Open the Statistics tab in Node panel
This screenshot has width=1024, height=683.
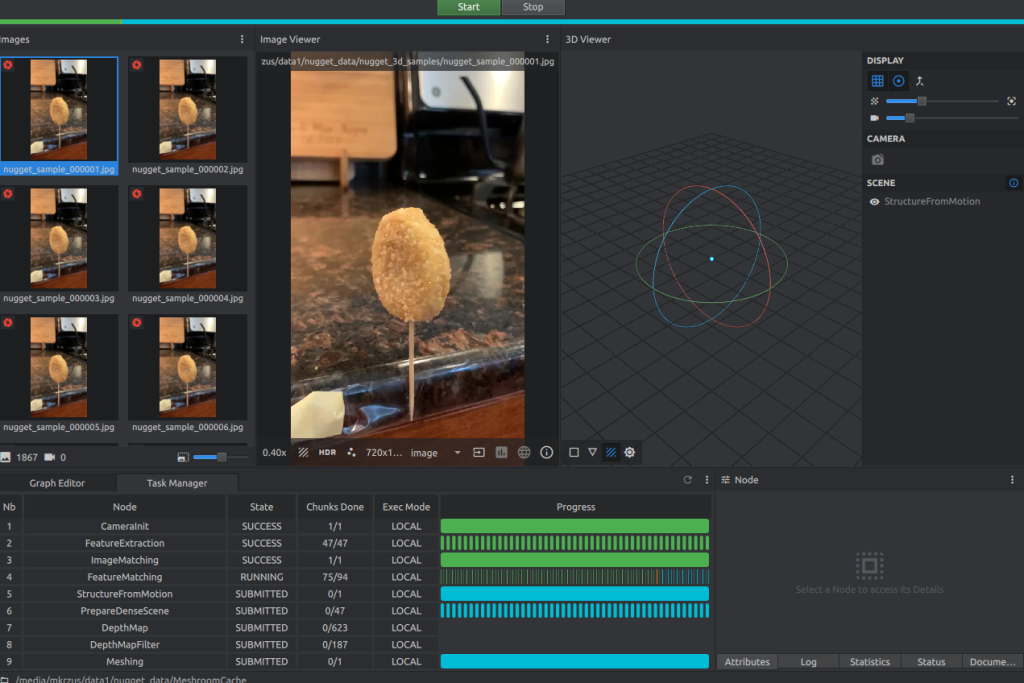point(869,662)
